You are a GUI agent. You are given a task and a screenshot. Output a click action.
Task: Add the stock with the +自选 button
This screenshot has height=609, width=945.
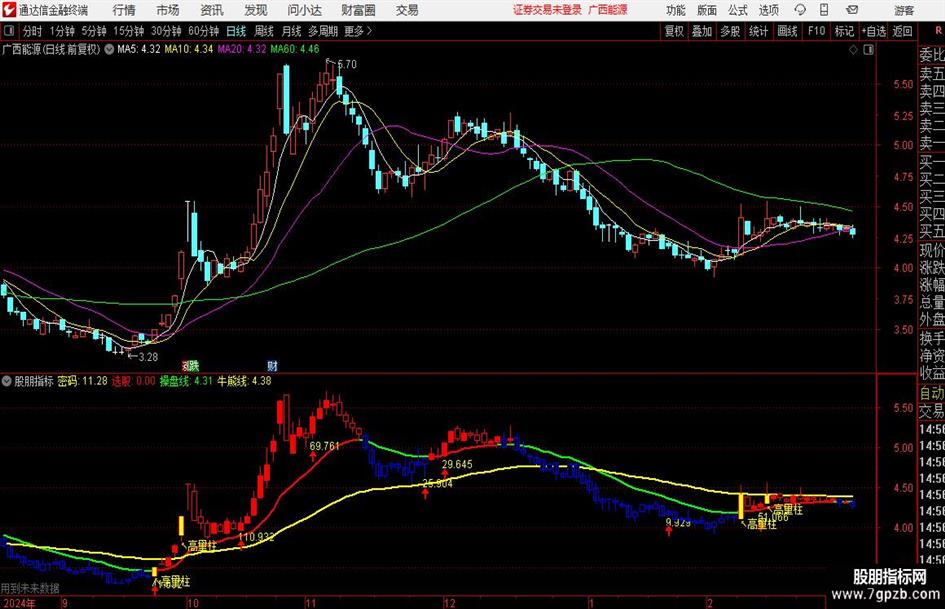point(873,31)
